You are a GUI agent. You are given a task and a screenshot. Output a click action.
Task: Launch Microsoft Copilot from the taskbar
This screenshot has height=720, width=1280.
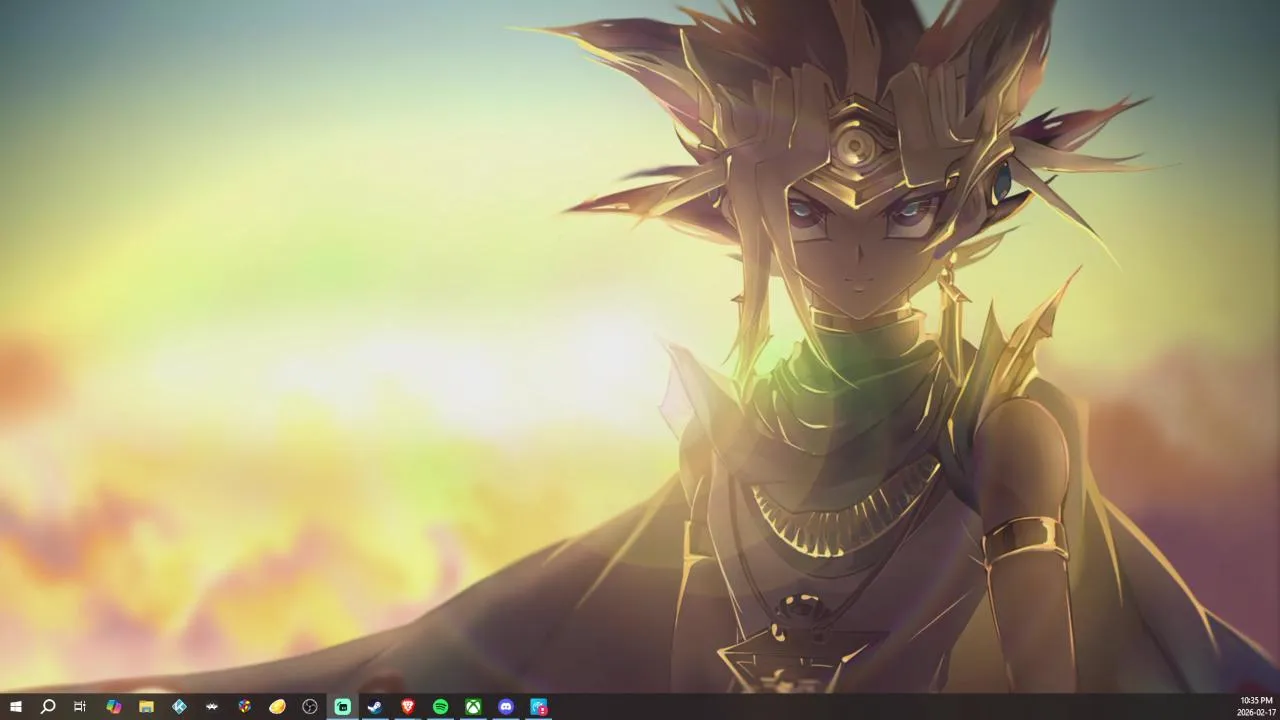[114, 707]
